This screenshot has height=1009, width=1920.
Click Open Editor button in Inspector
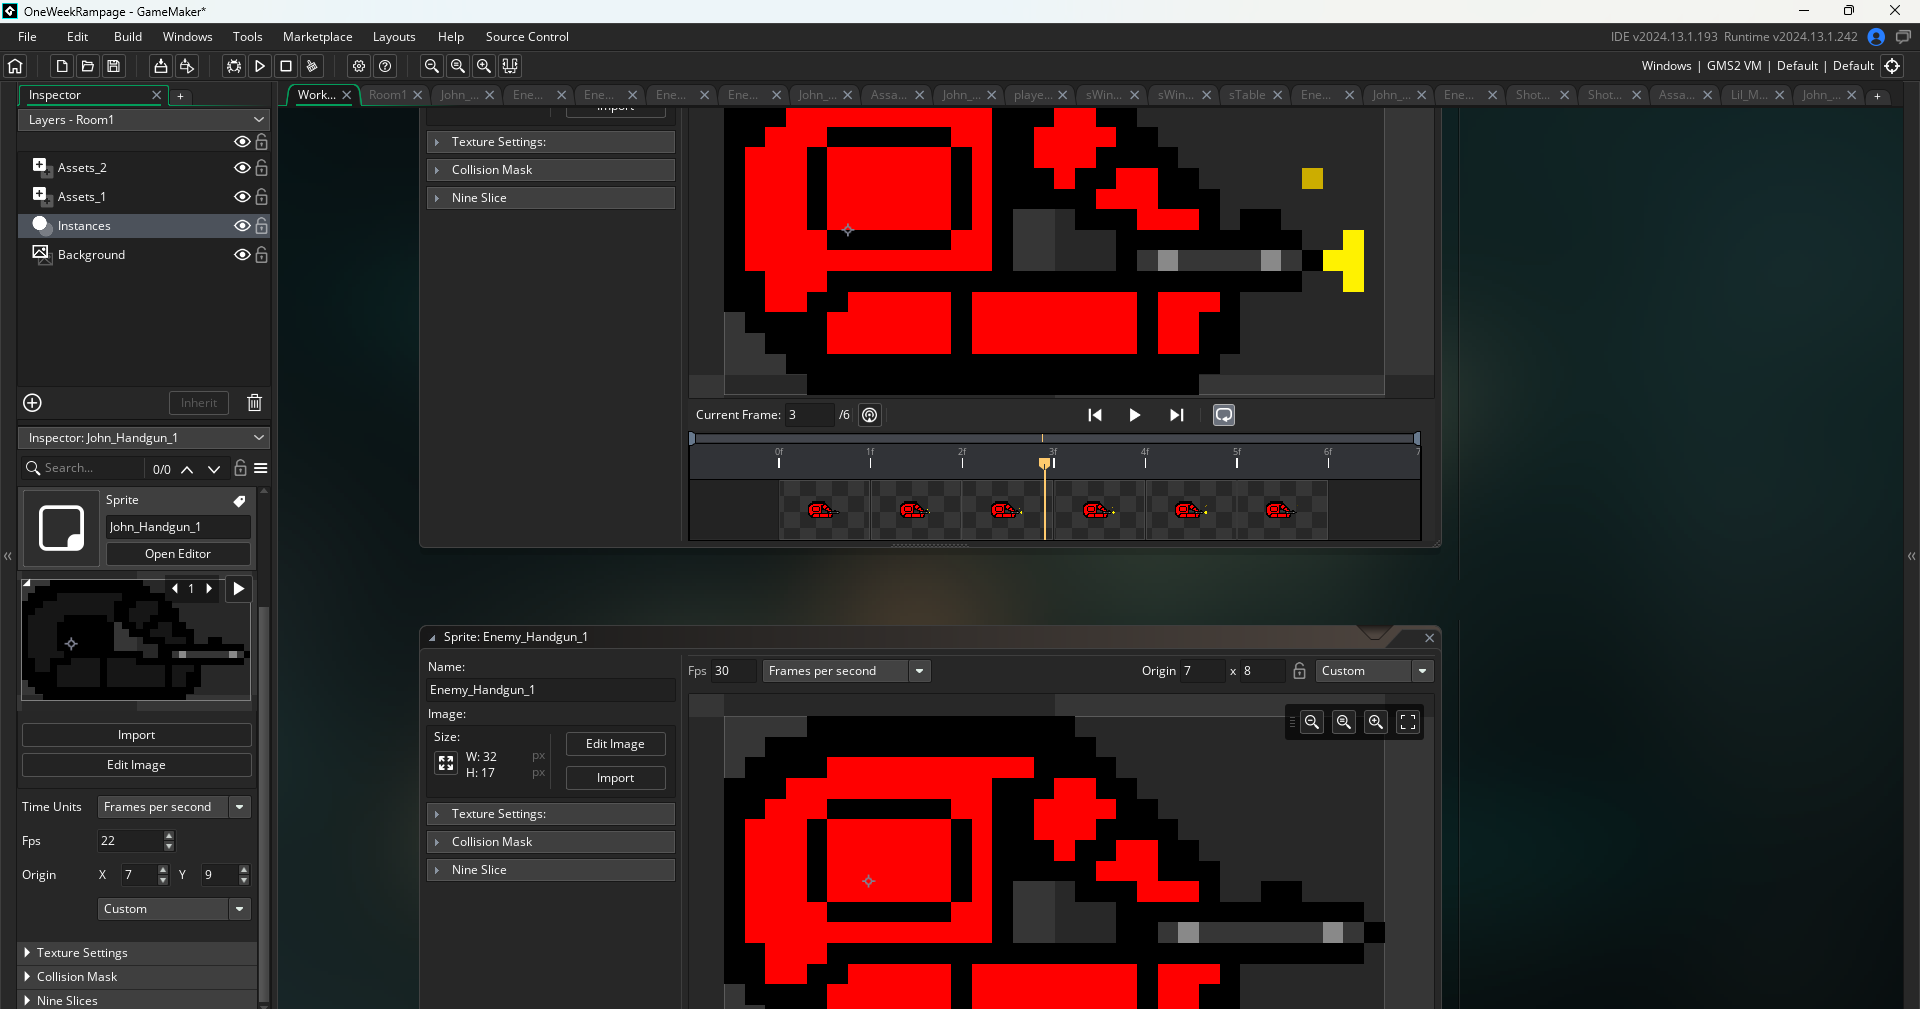click(x=178, y=554)
